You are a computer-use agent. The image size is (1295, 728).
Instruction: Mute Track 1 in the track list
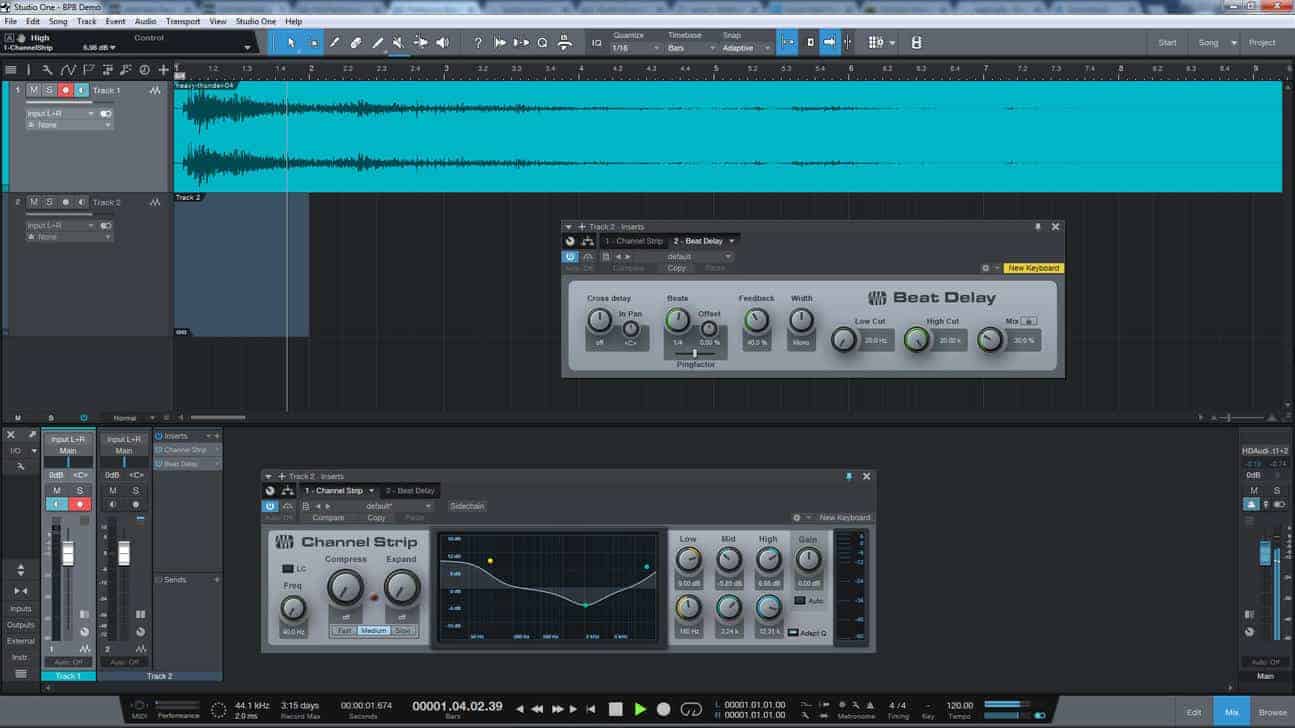33,90
